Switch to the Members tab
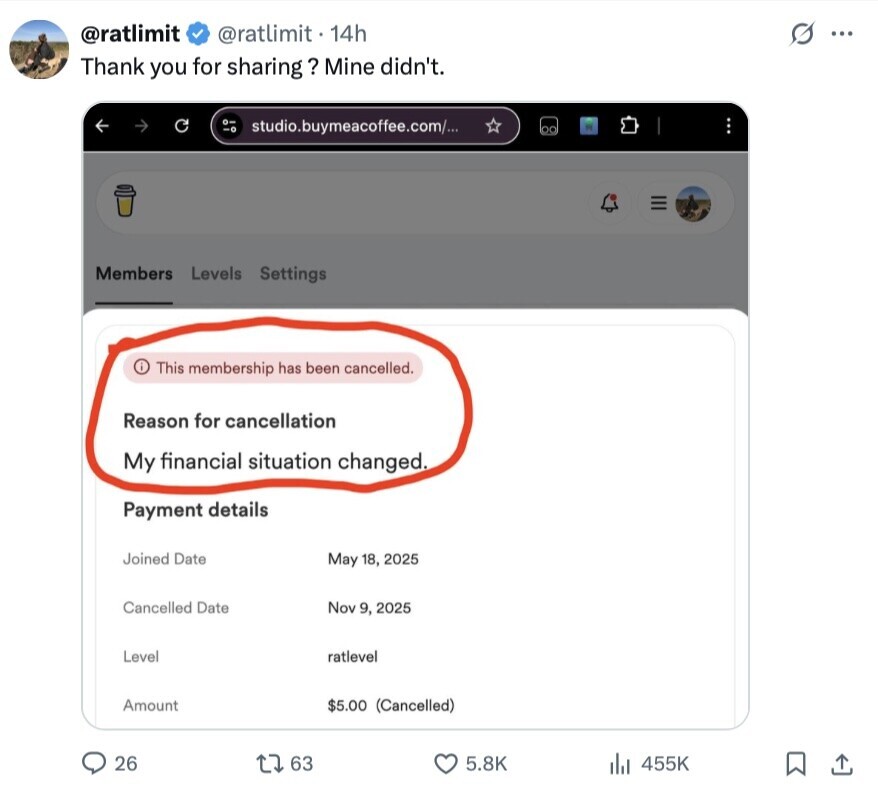The image size is (878, 792). (134, 273)
